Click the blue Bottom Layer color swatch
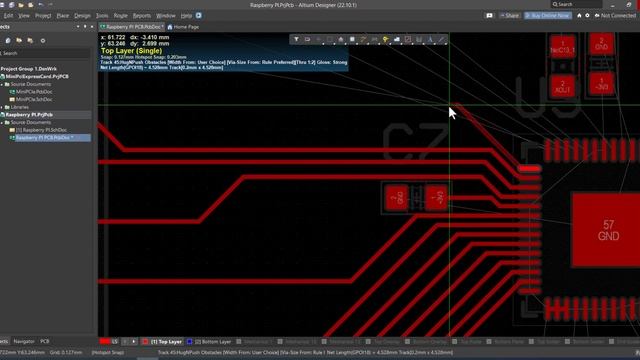Viewport: 640px width, 360px height. [189, 342]
